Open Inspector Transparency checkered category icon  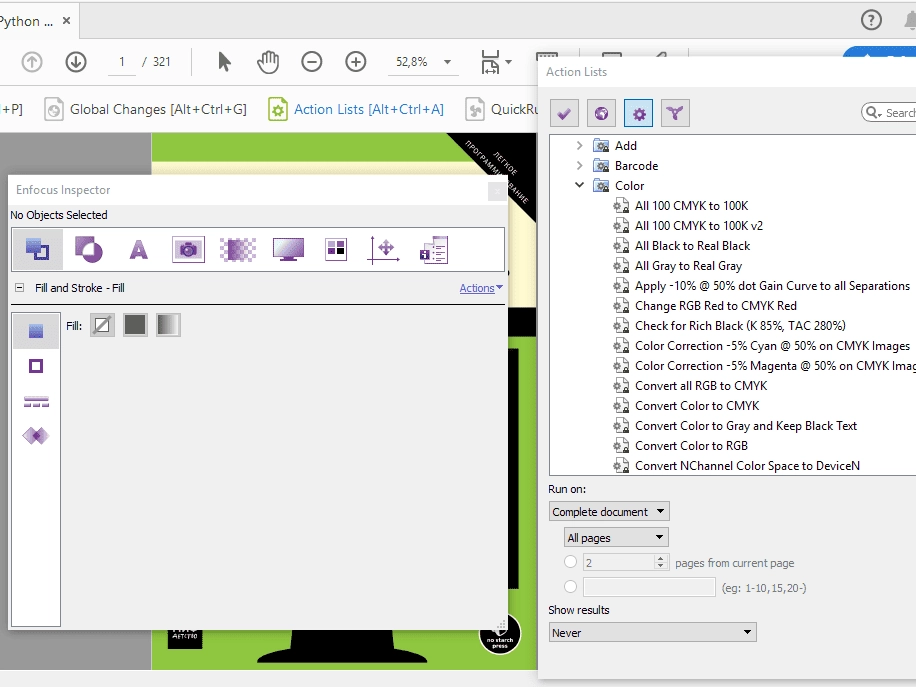pyautogui.click(x=238, y=249)
